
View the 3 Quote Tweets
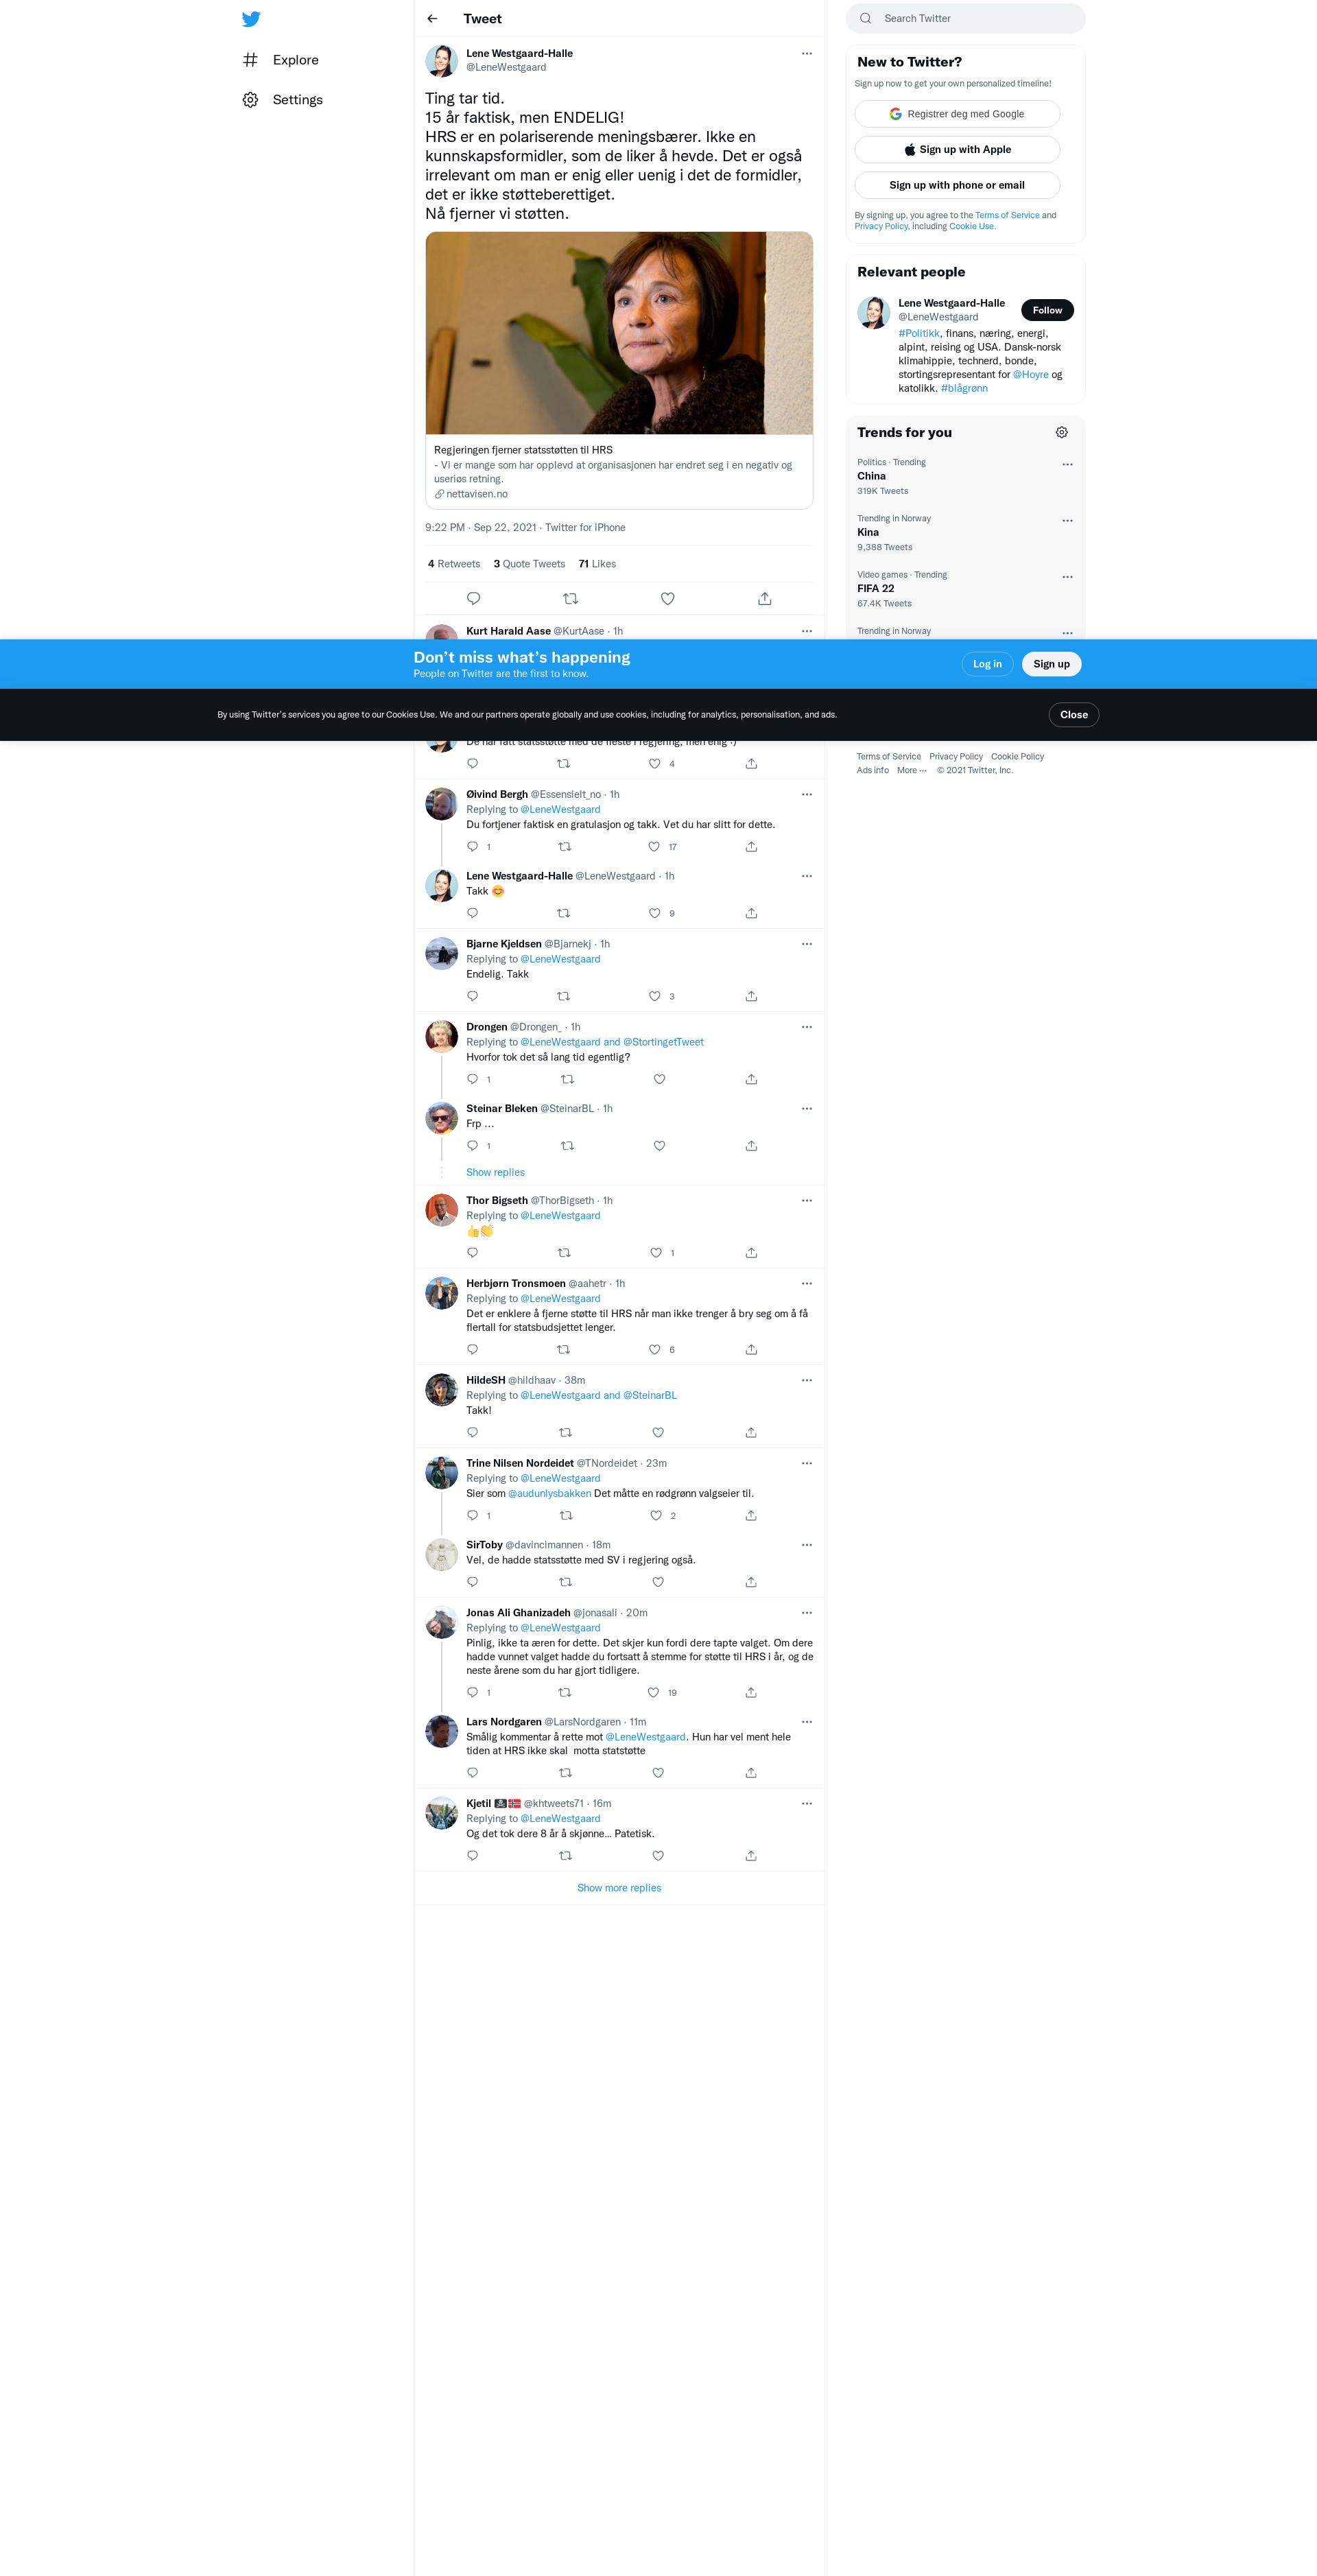pyautogui.click(x=529, y=564)
